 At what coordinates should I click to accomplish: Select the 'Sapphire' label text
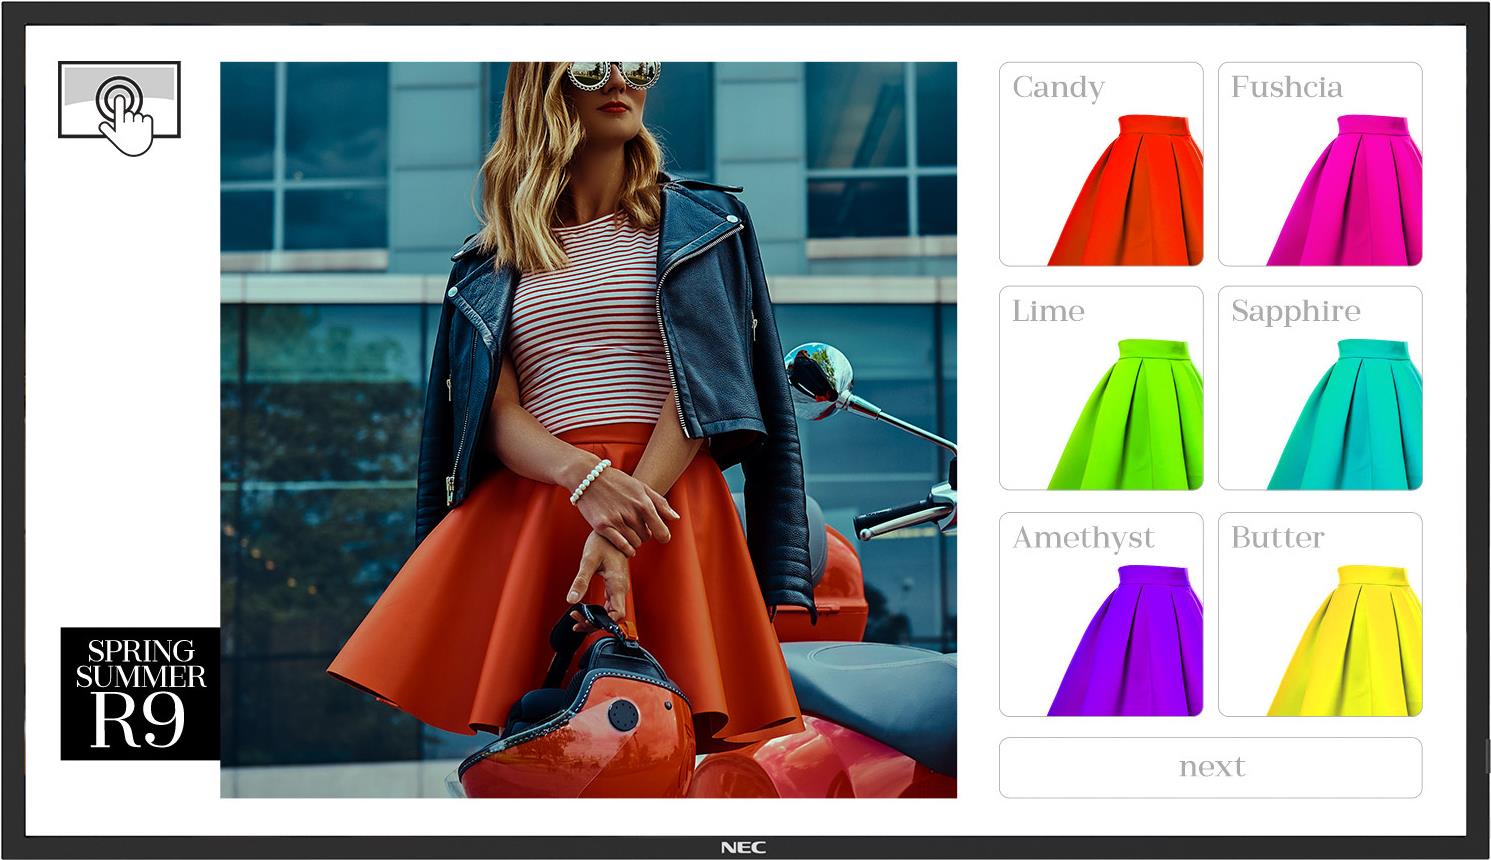[x=1295, y=312]
